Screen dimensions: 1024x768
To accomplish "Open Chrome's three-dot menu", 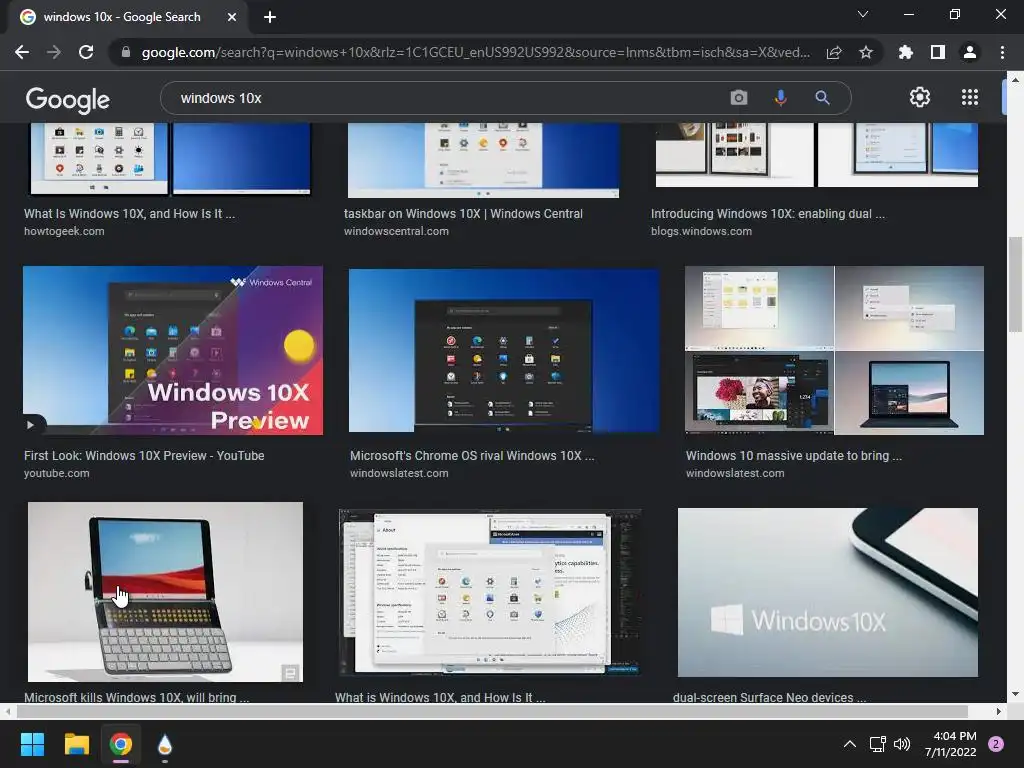I will (1002, 52).
